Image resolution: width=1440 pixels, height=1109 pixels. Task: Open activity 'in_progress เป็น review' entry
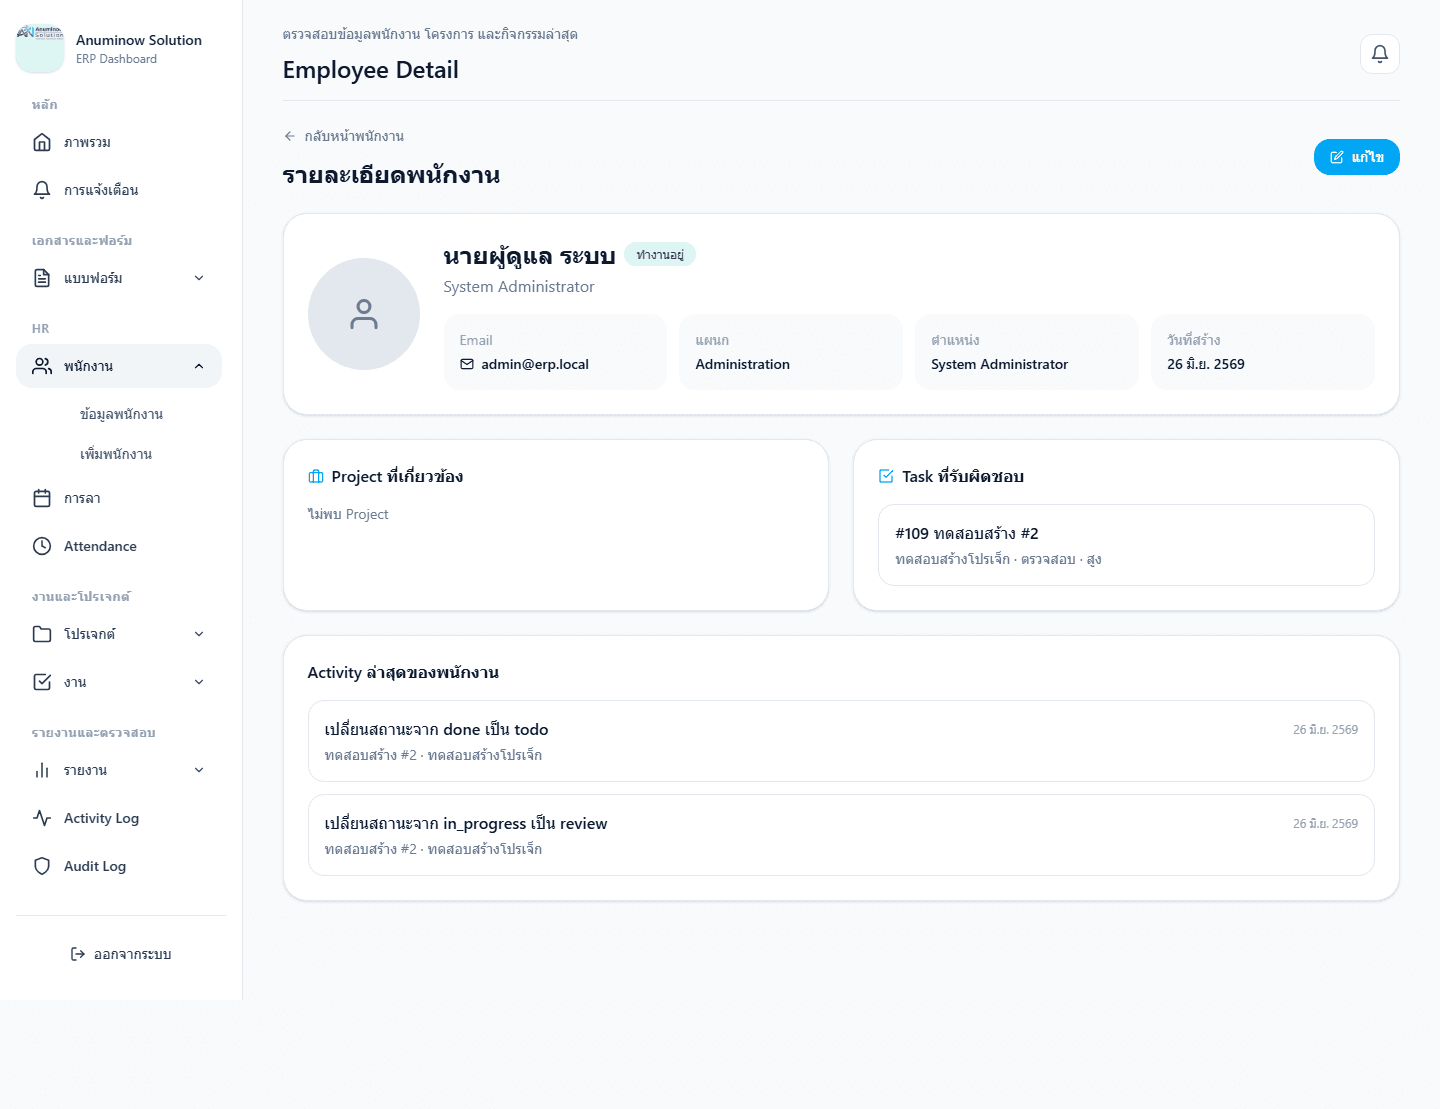click(841, 835)
